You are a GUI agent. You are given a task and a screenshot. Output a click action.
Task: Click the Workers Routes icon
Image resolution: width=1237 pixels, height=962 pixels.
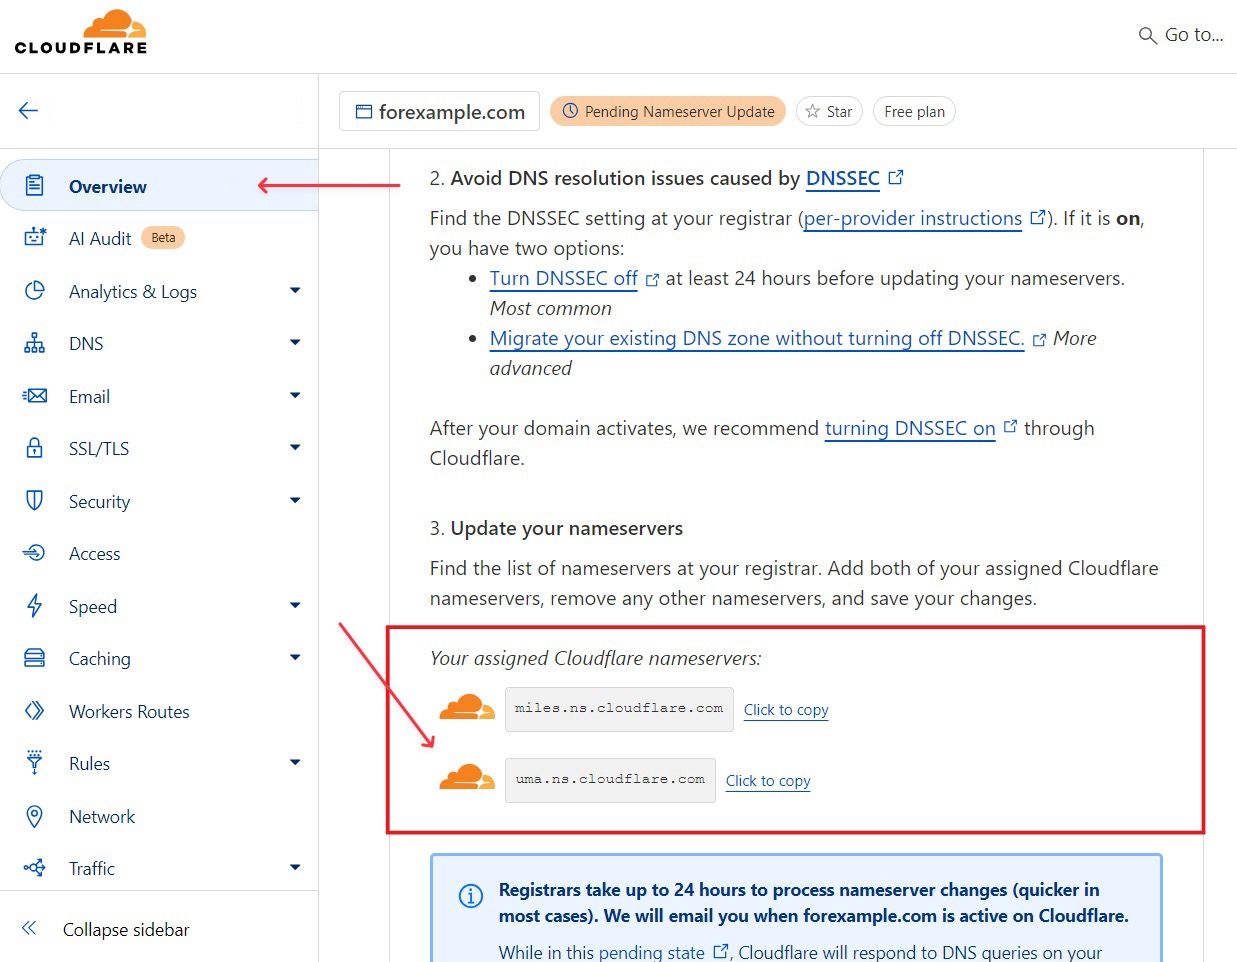click(x=35, y=711)
